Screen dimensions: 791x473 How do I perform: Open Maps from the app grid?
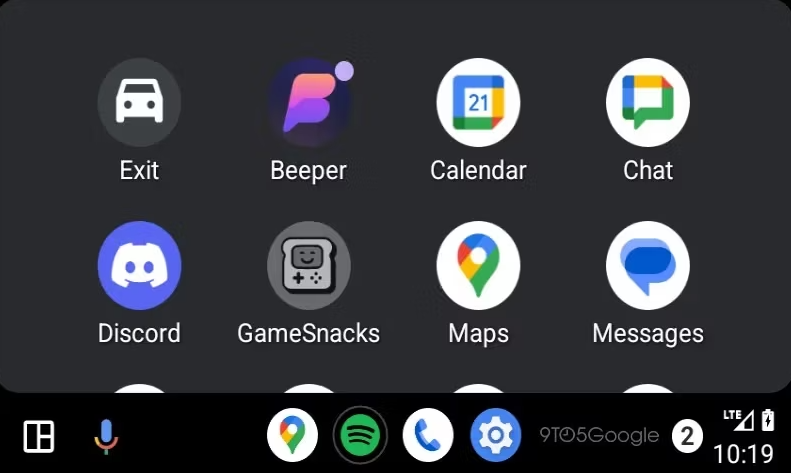click(x=478, y=265)
